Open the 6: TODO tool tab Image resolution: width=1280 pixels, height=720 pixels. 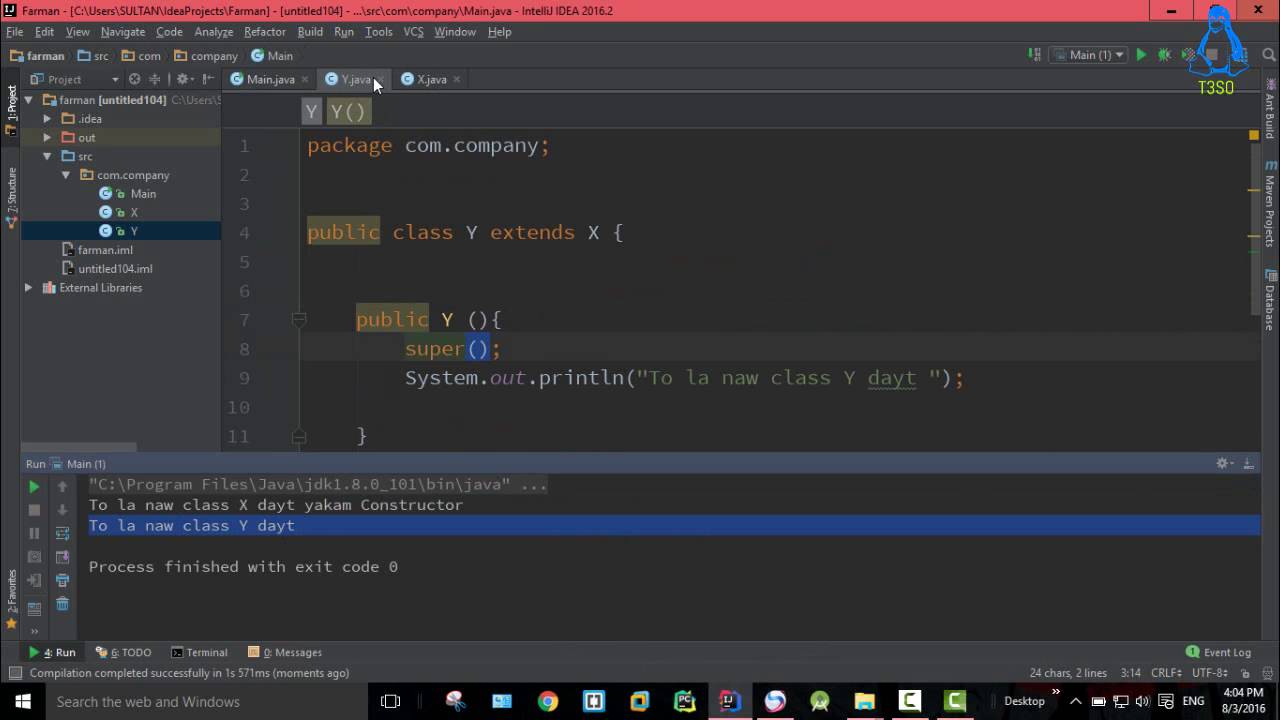[x=123, y=652]
